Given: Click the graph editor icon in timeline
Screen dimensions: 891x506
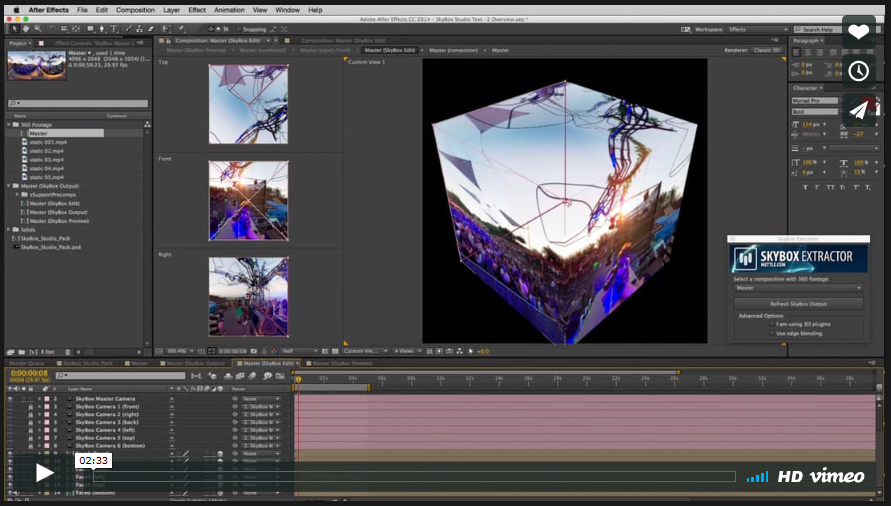Looking at the screenshot, I should (280, 376).
